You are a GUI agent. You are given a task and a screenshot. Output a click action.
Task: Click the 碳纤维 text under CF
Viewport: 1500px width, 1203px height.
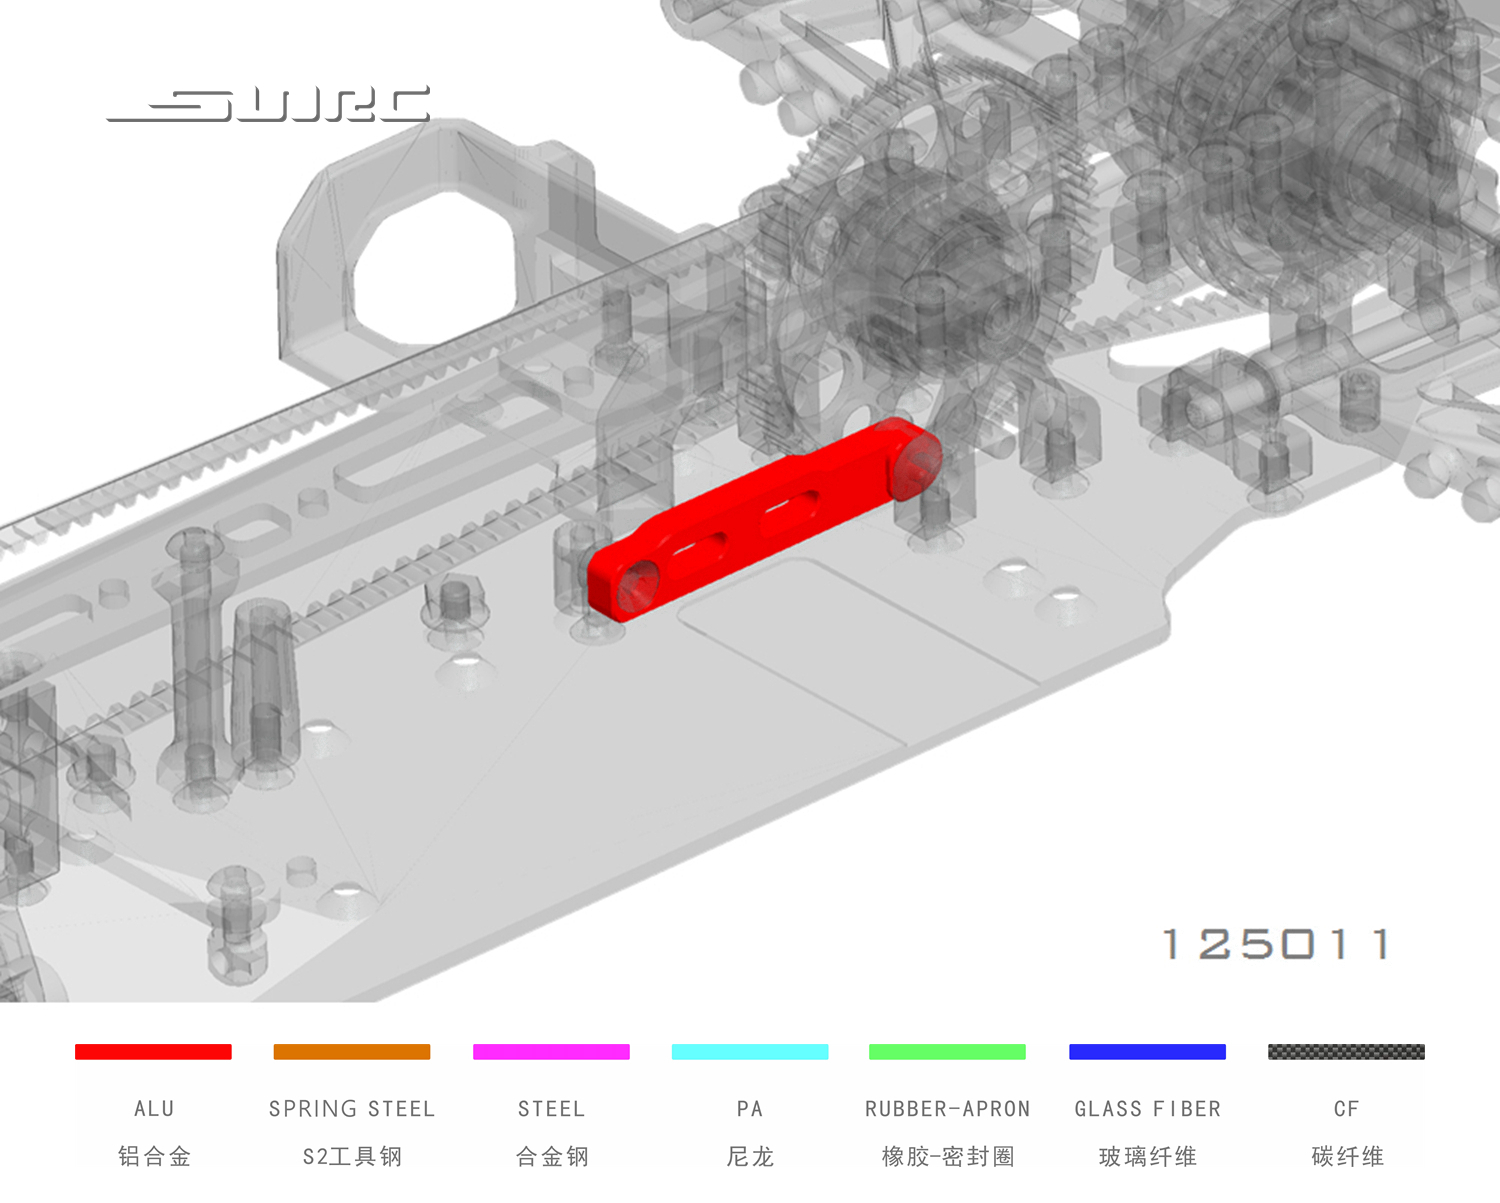[x=1346, y=1157]
